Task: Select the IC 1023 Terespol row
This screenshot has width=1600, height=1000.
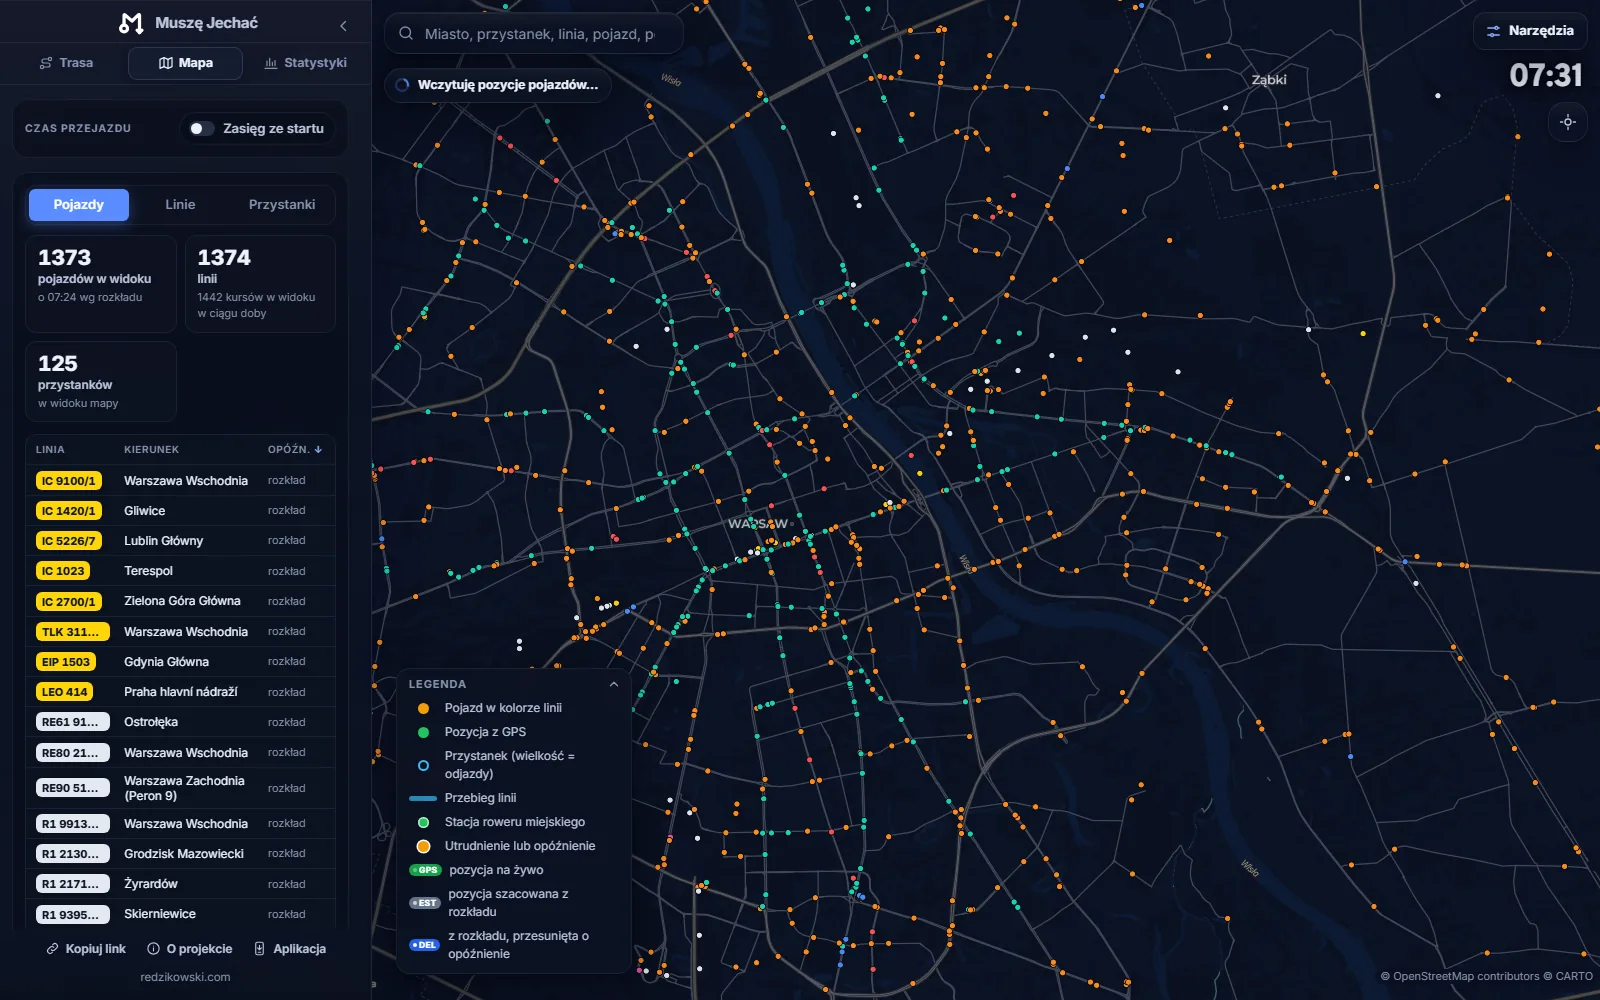Action: [x=180, y=571]
